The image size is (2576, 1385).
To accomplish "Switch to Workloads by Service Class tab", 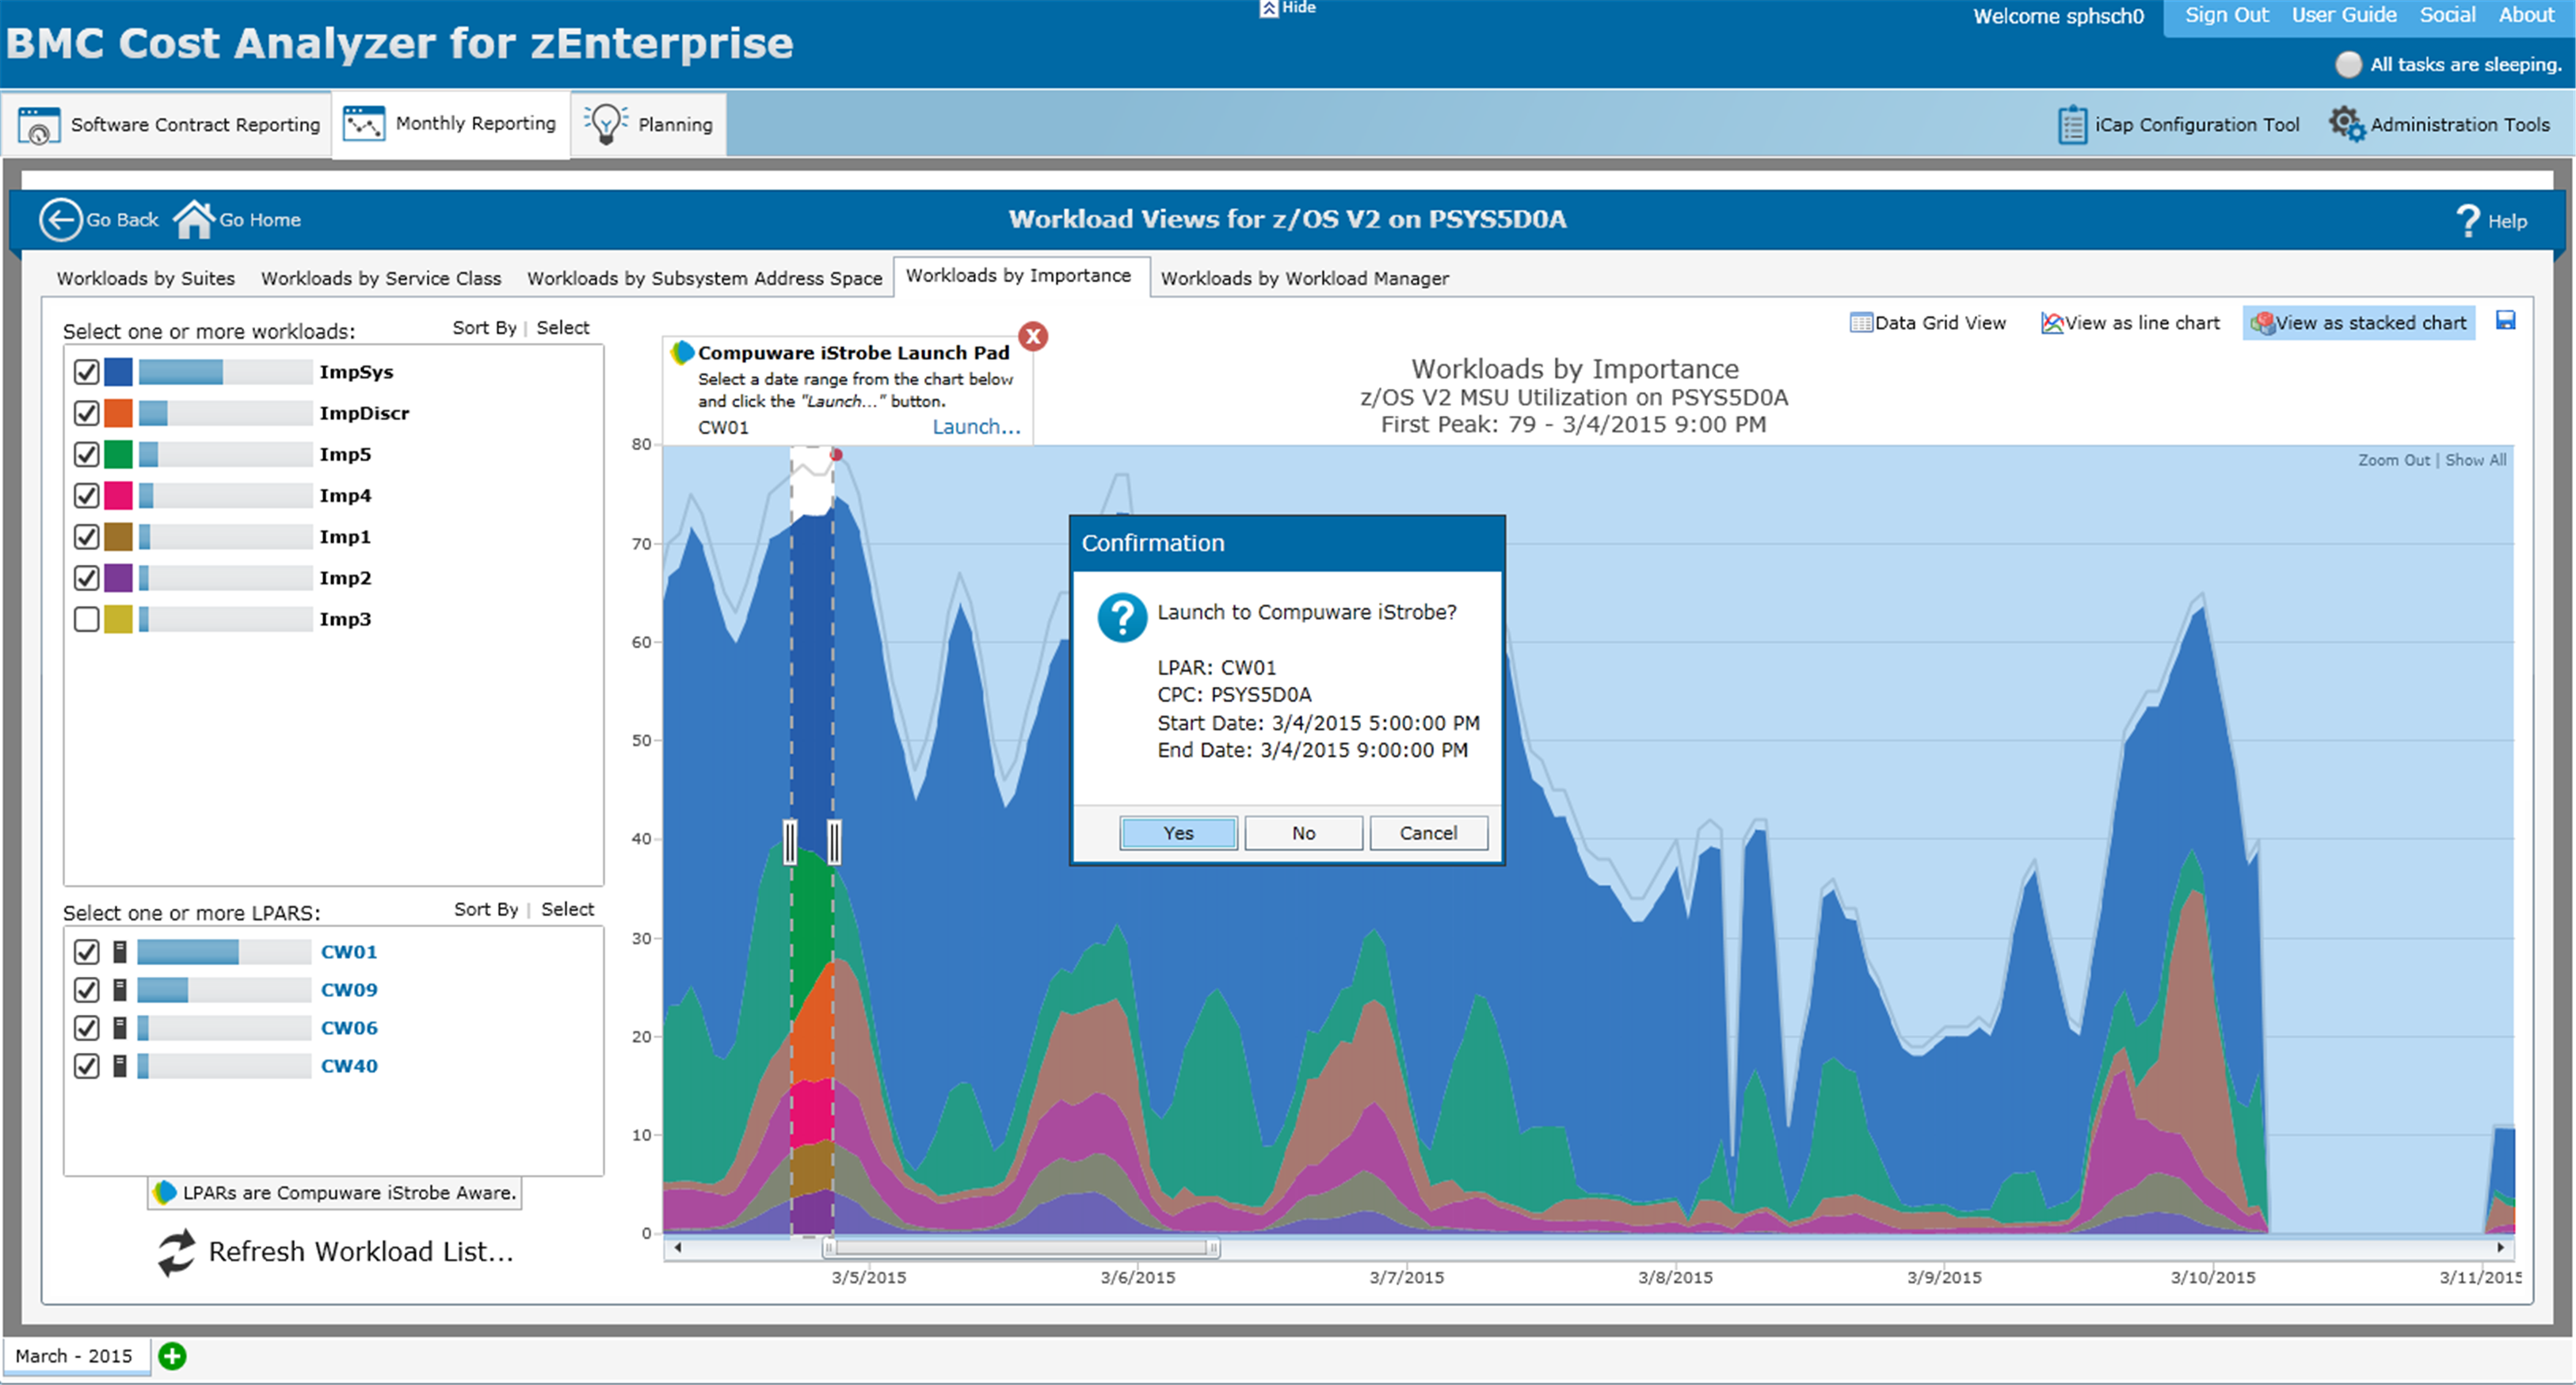I will point(381,278).
